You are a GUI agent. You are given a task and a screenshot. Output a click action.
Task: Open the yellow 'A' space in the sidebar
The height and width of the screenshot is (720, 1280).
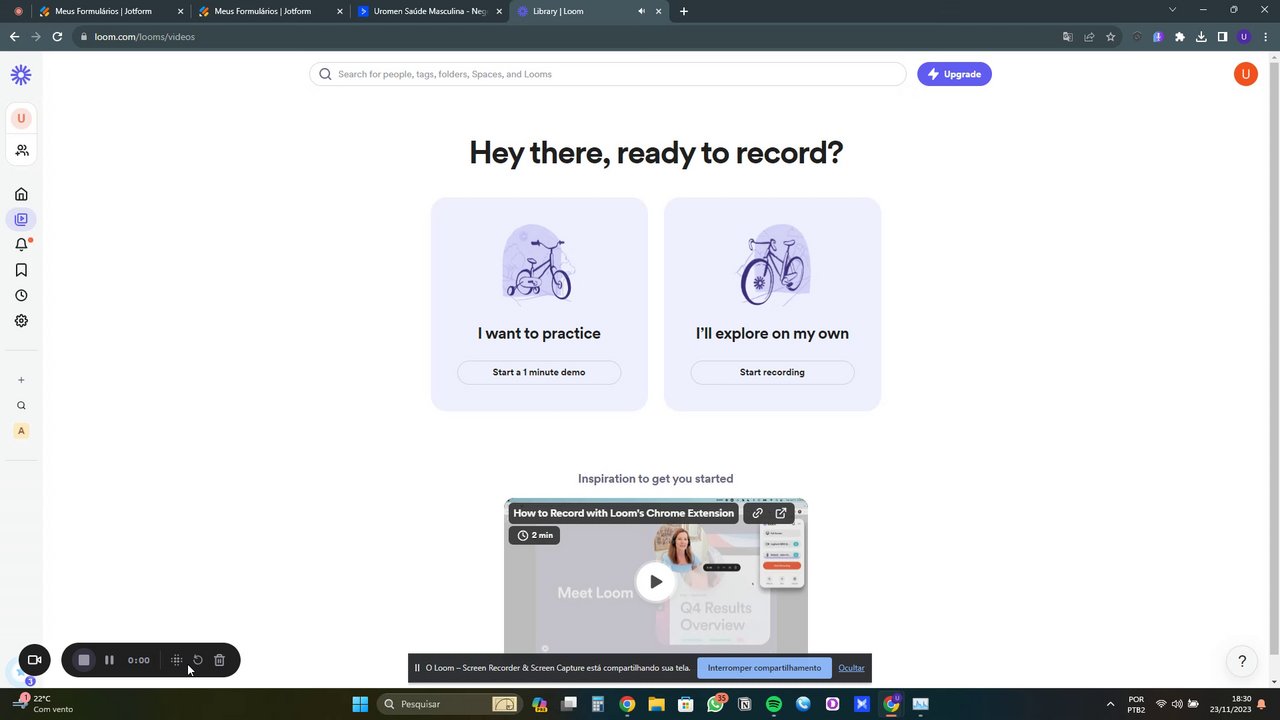pos(21,431)
